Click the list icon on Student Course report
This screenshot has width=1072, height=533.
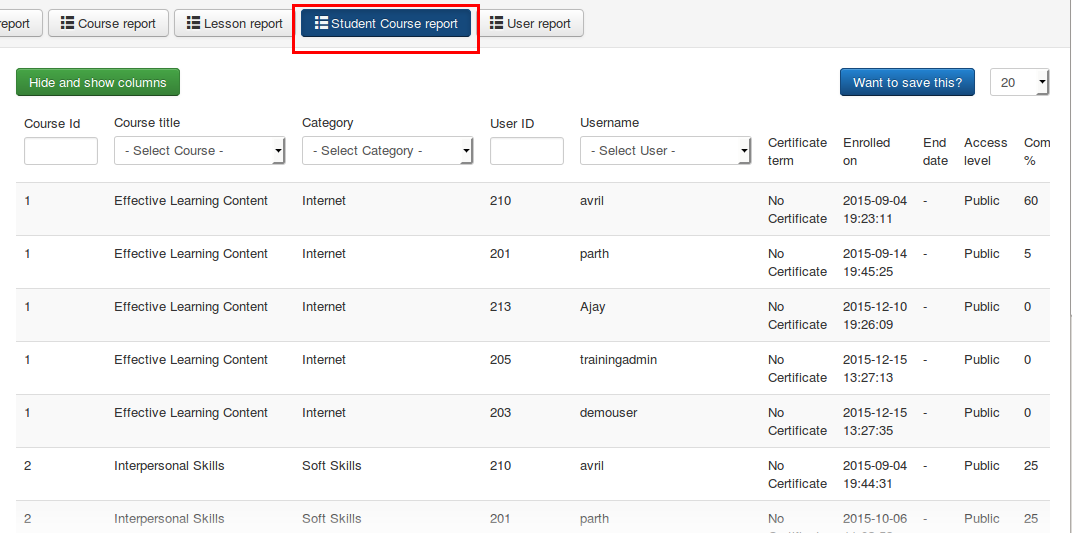point(321,24)
